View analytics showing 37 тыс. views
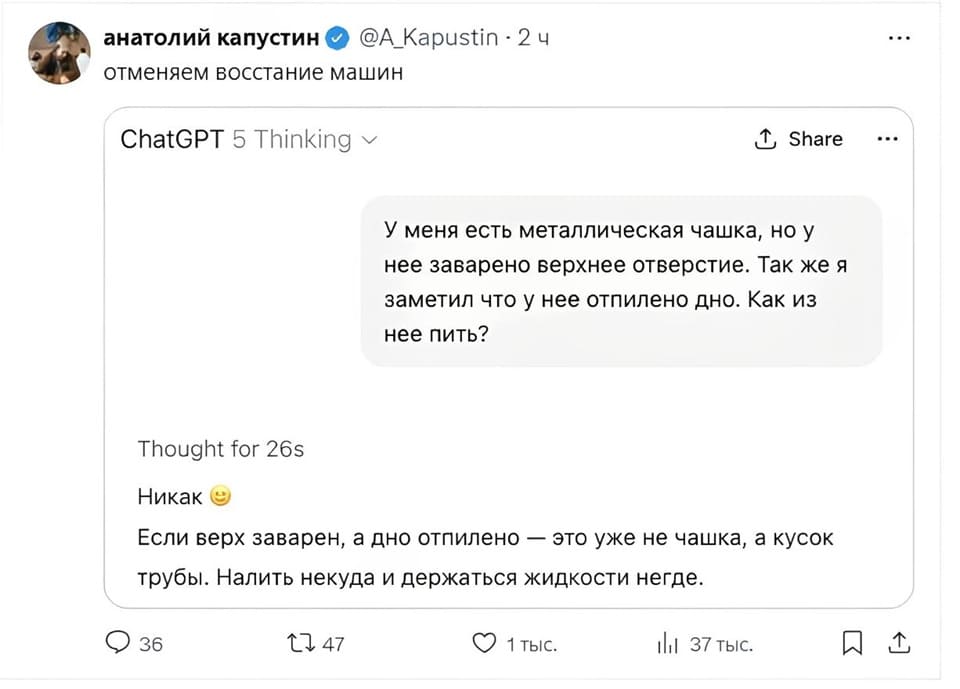Viewport: 960px width, 689px height. 667,644
